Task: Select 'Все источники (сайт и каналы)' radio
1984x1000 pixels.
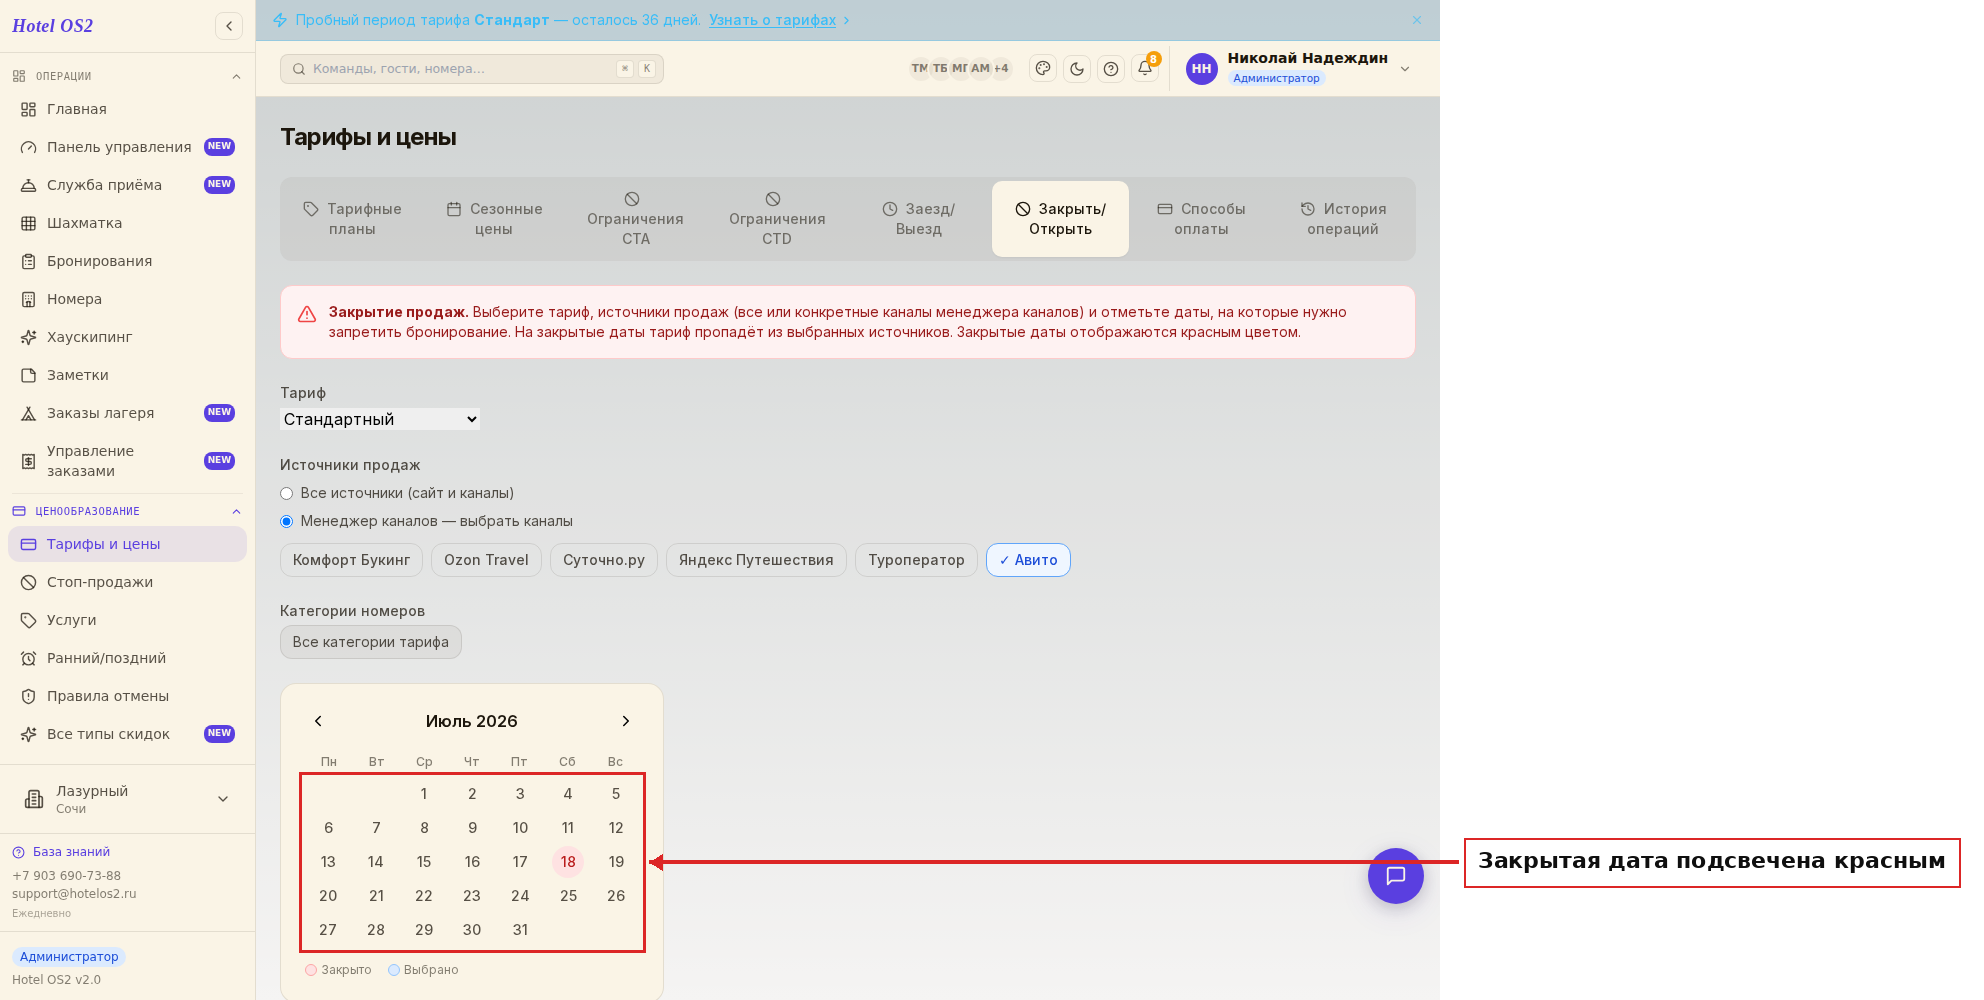Action: click(287, 493)
